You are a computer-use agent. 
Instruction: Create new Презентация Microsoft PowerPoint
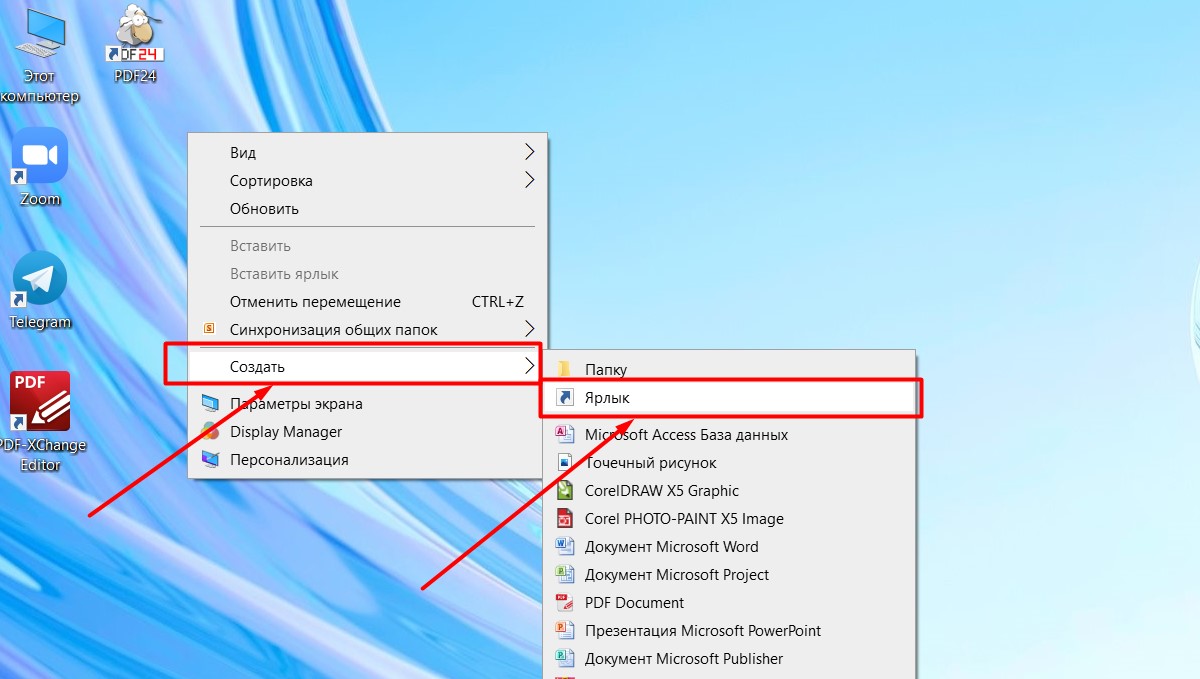[x=702, y=631]
